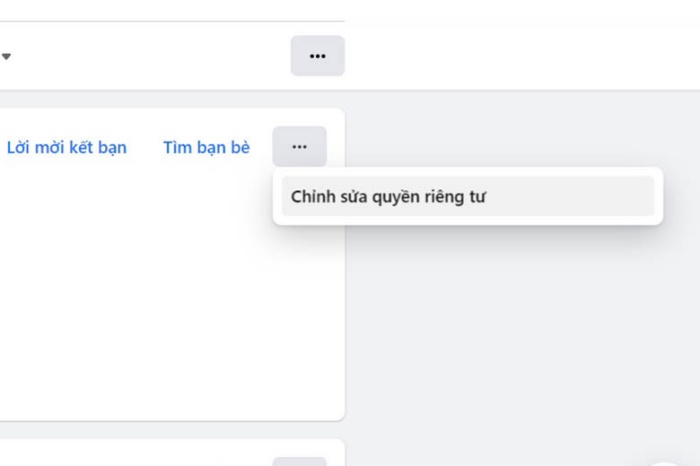This screenshot has height=466, width=700.
Task: Click the partially visible three-dot button at the bottom
Action: point(299,462)
